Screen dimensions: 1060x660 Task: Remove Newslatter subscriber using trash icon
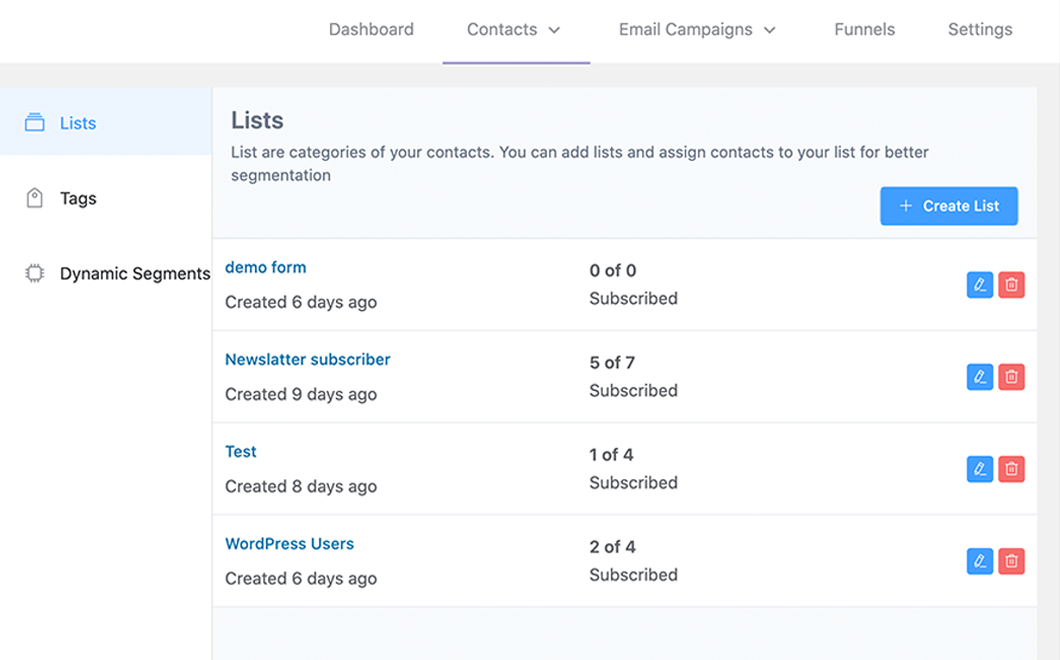pyautogui.click(x=1012, y=377)
